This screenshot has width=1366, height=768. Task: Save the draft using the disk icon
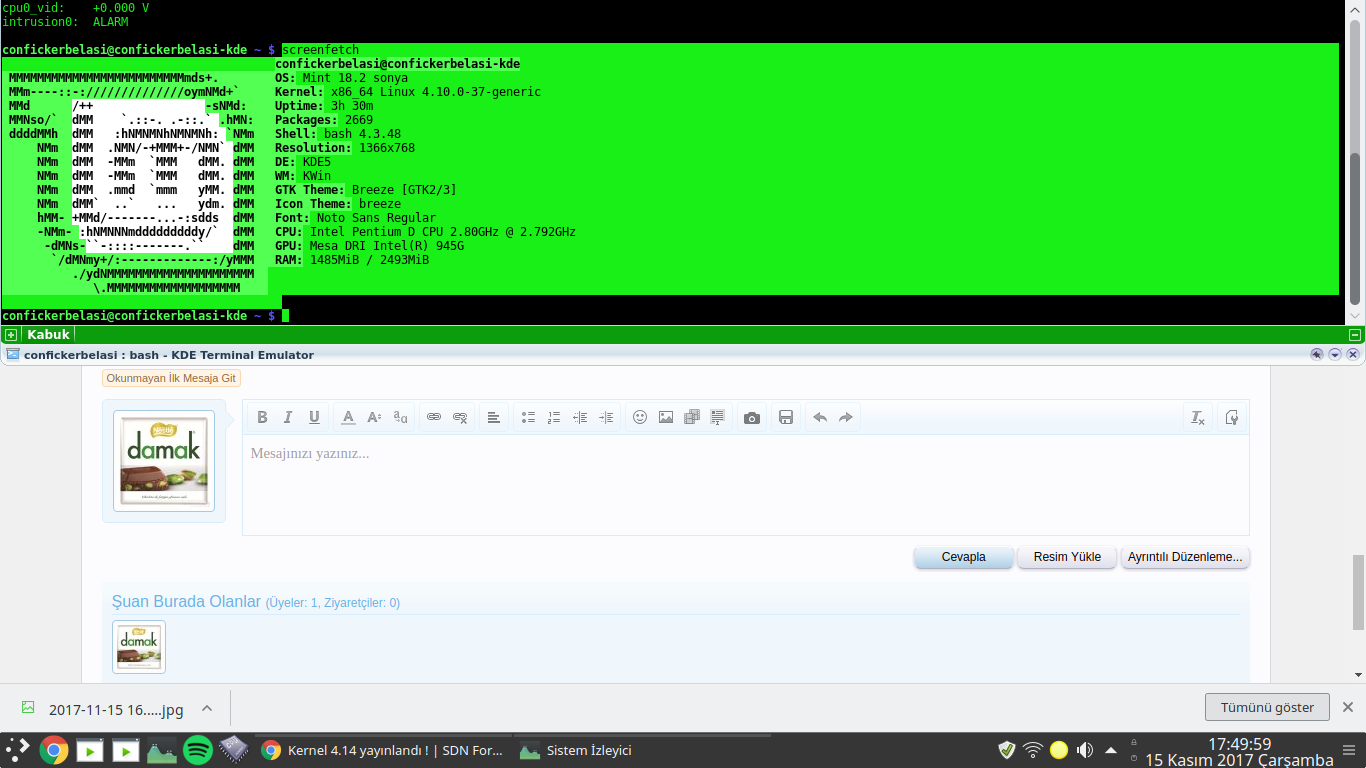(786, 417)
